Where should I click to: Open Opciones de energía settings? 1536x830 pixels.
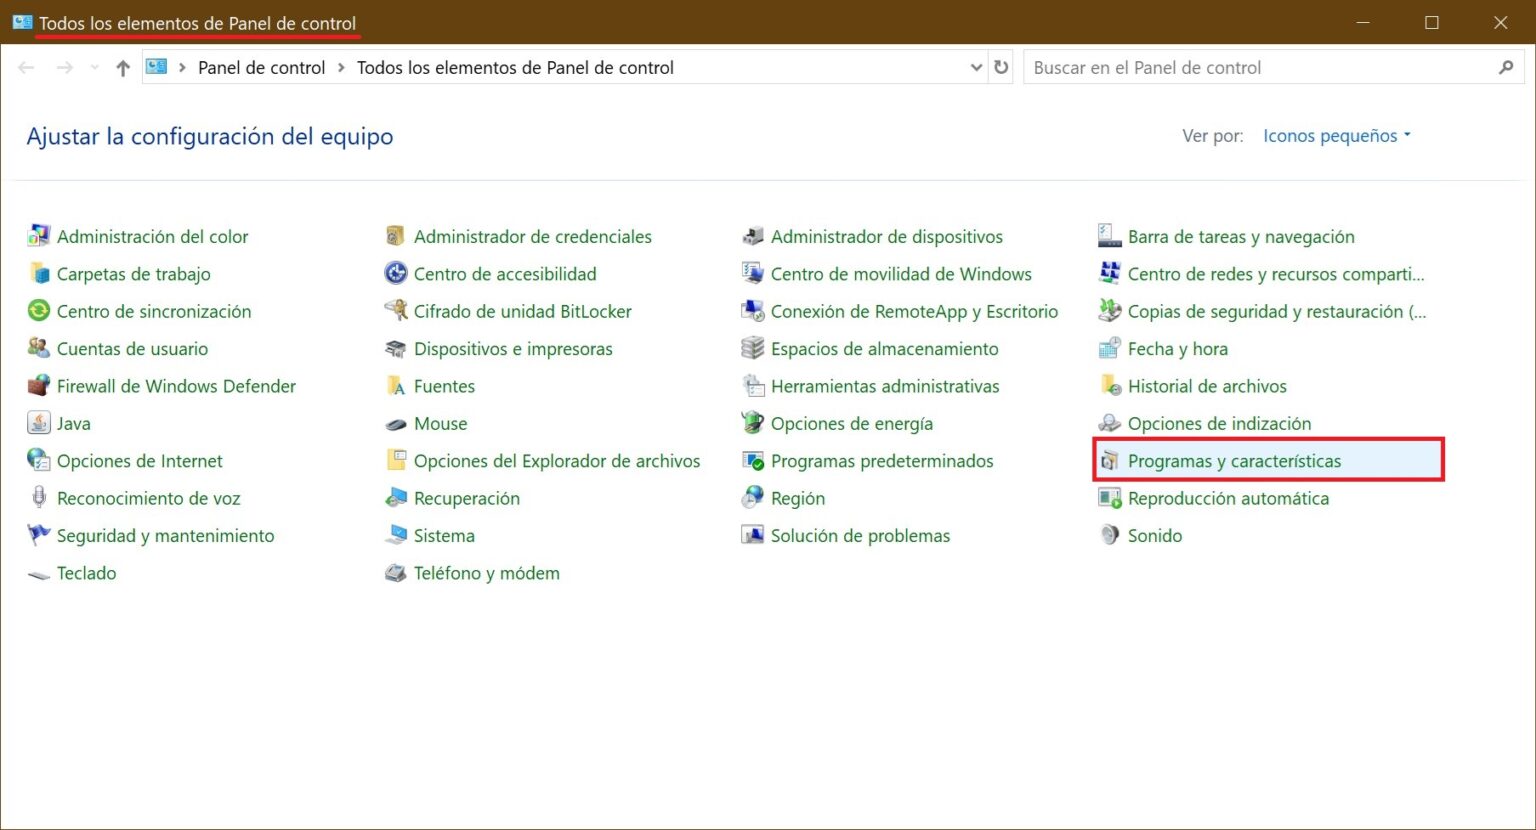point(851,423)
